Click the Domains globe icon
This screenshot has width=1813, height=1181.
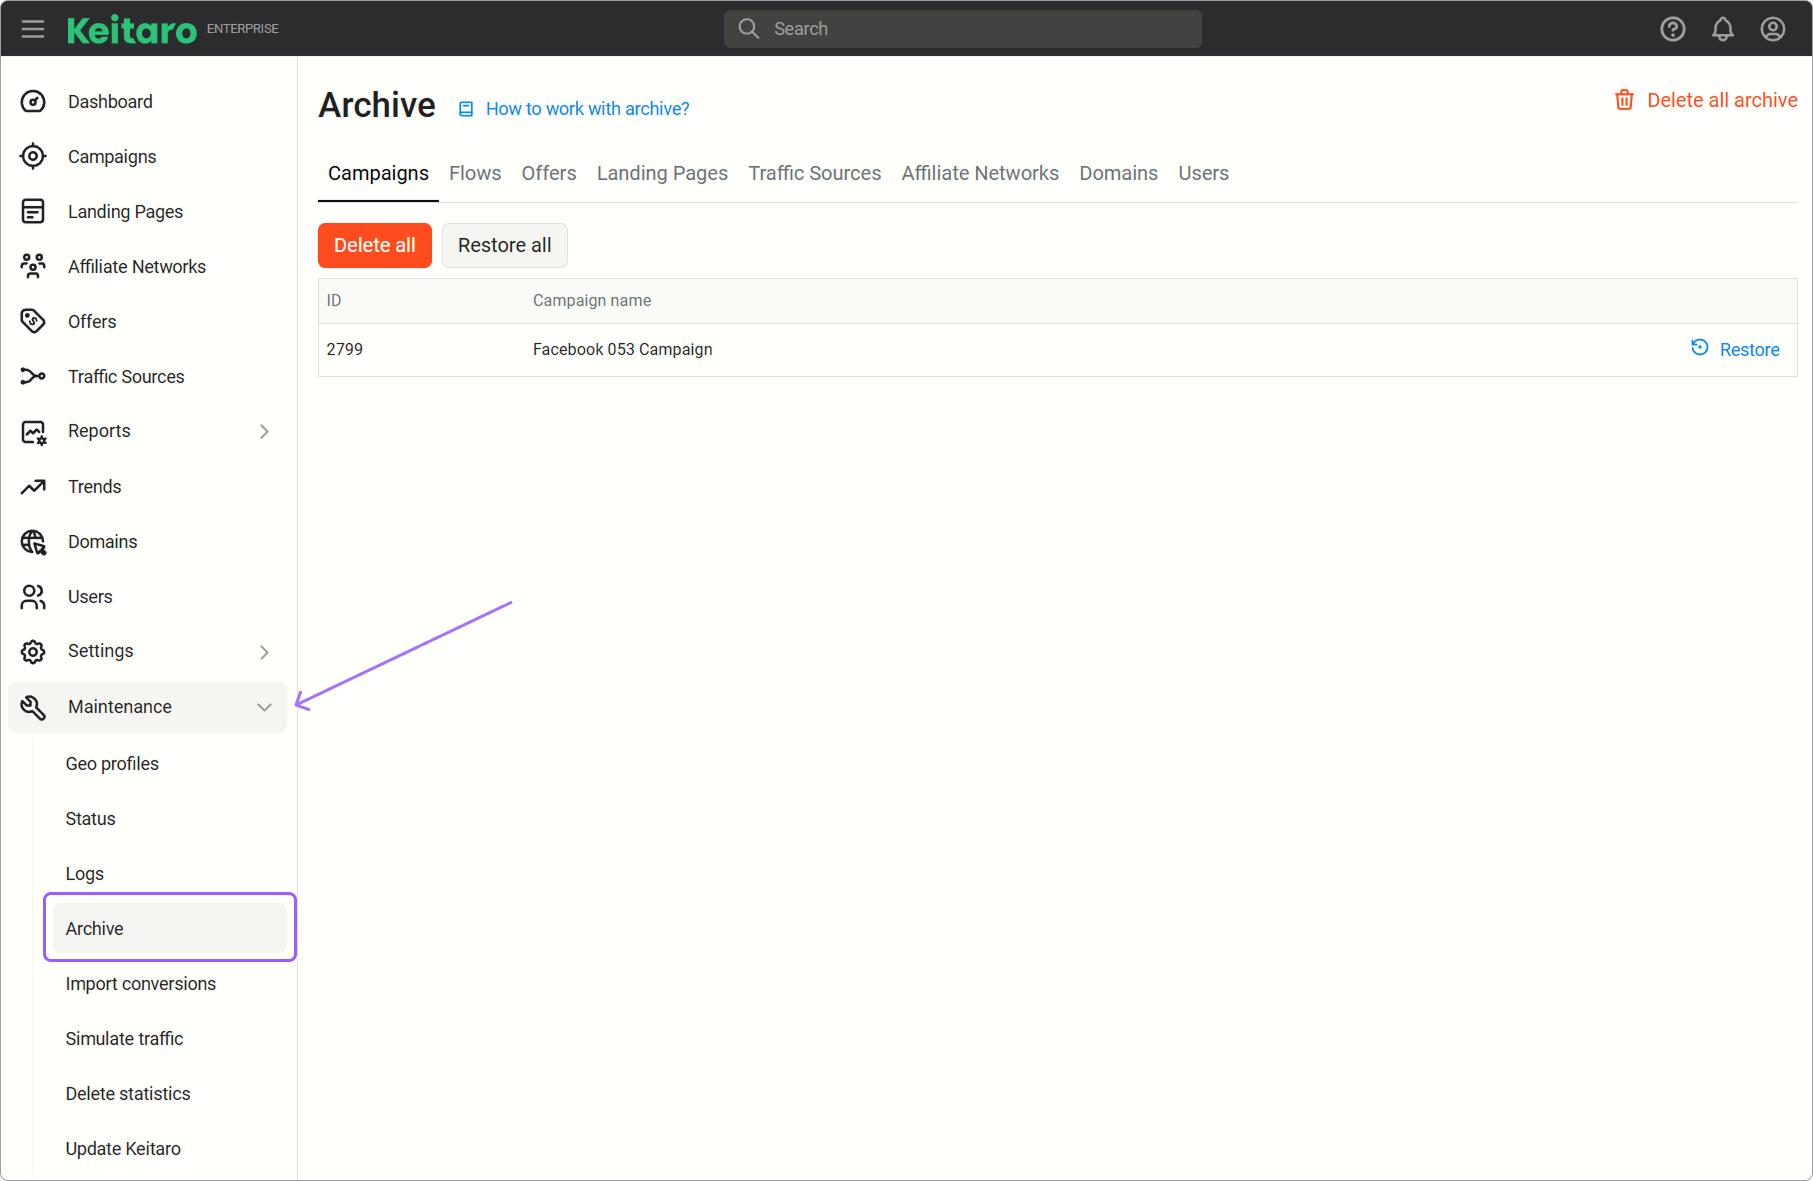point(33,542)
